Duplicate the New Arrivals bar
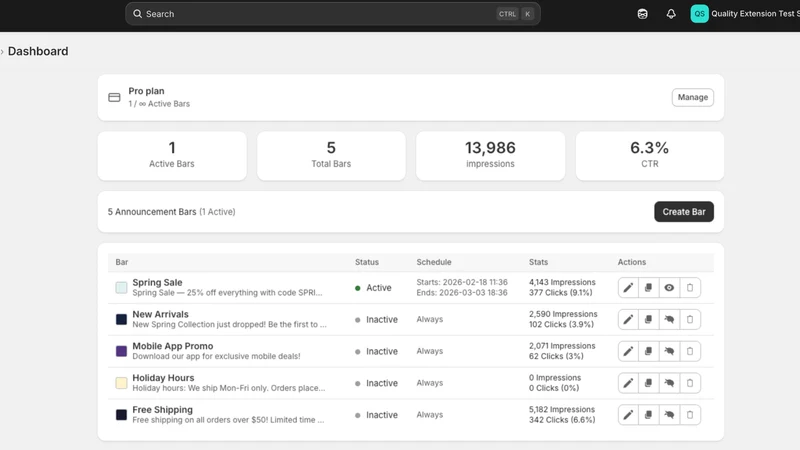 coord(648,319)
